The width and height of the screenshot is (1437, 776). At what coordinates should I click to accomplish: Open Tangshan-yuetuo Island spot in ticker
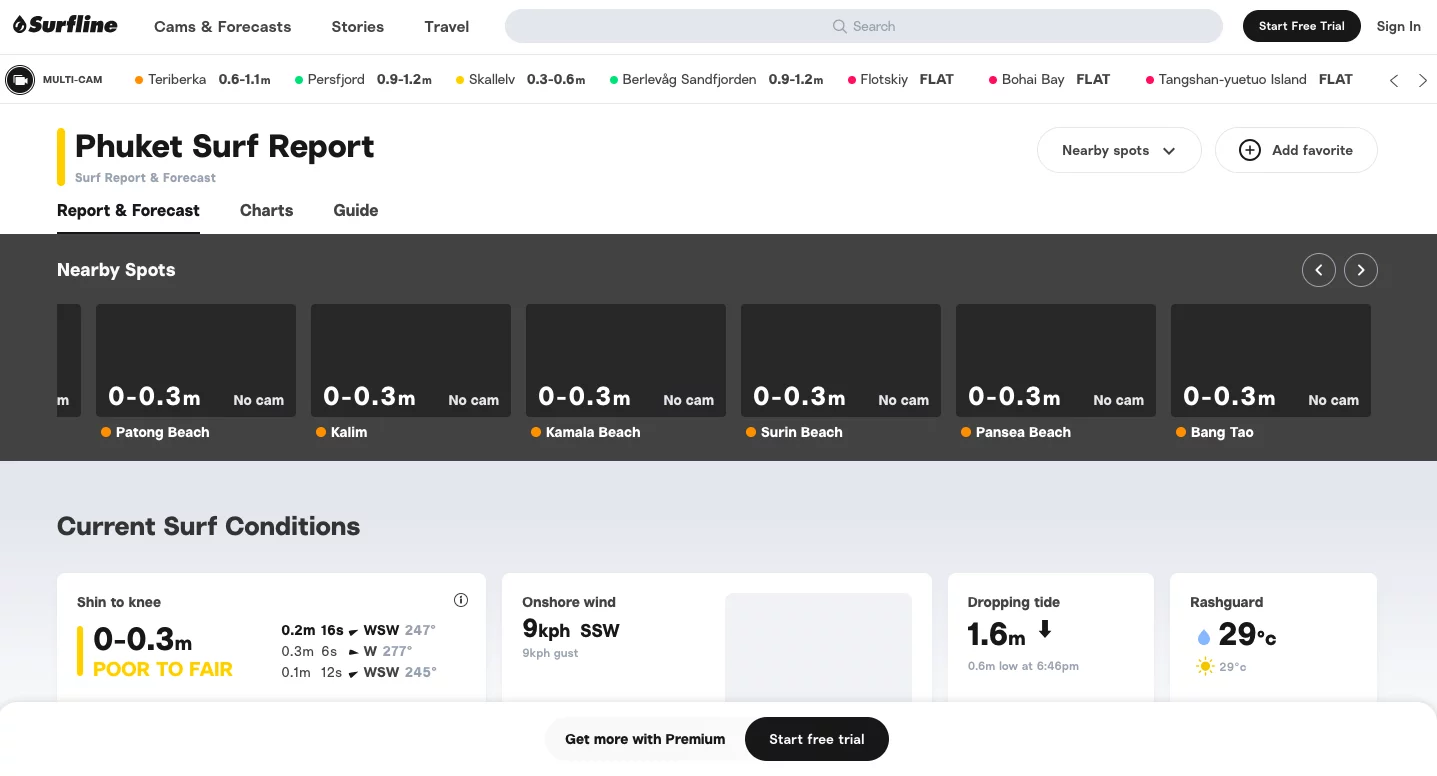tap(1249, 79)
